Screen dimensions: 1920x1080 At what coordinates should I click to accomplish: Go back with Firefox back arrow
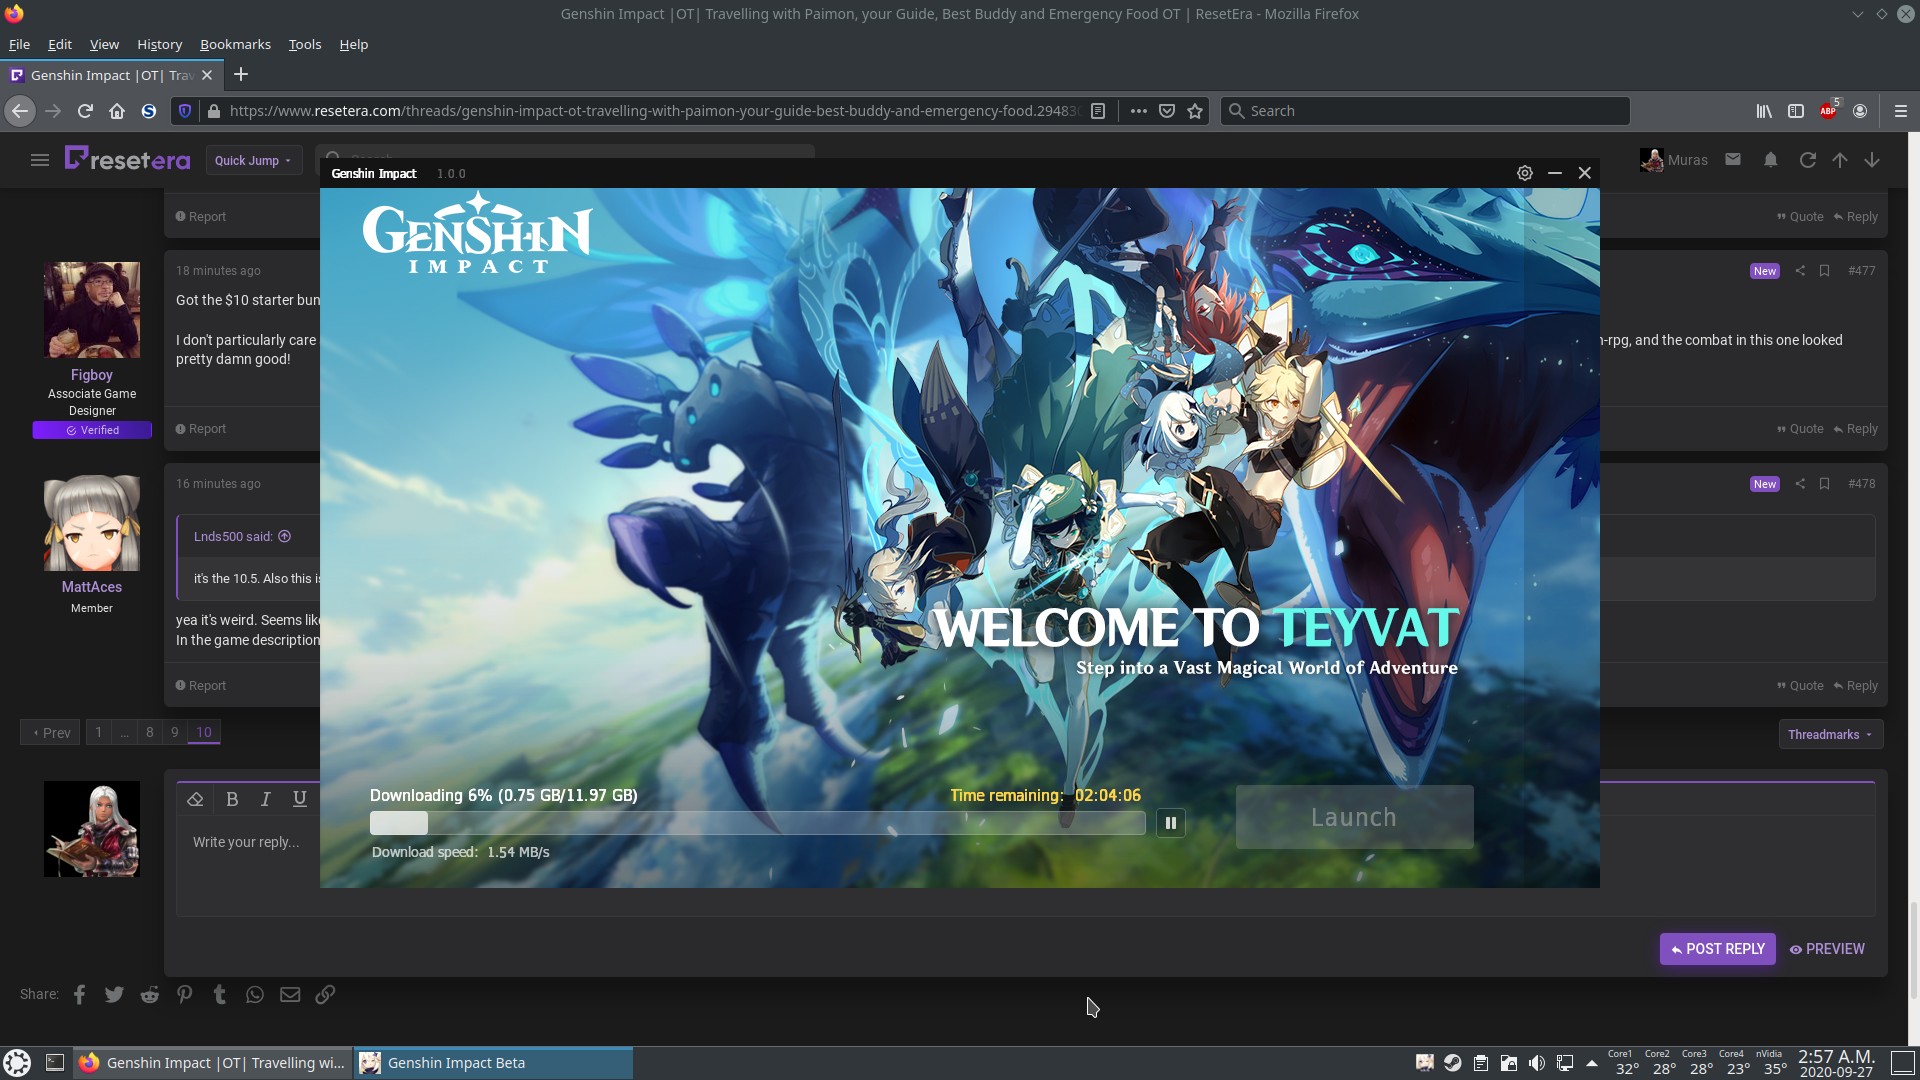point(19,111)
